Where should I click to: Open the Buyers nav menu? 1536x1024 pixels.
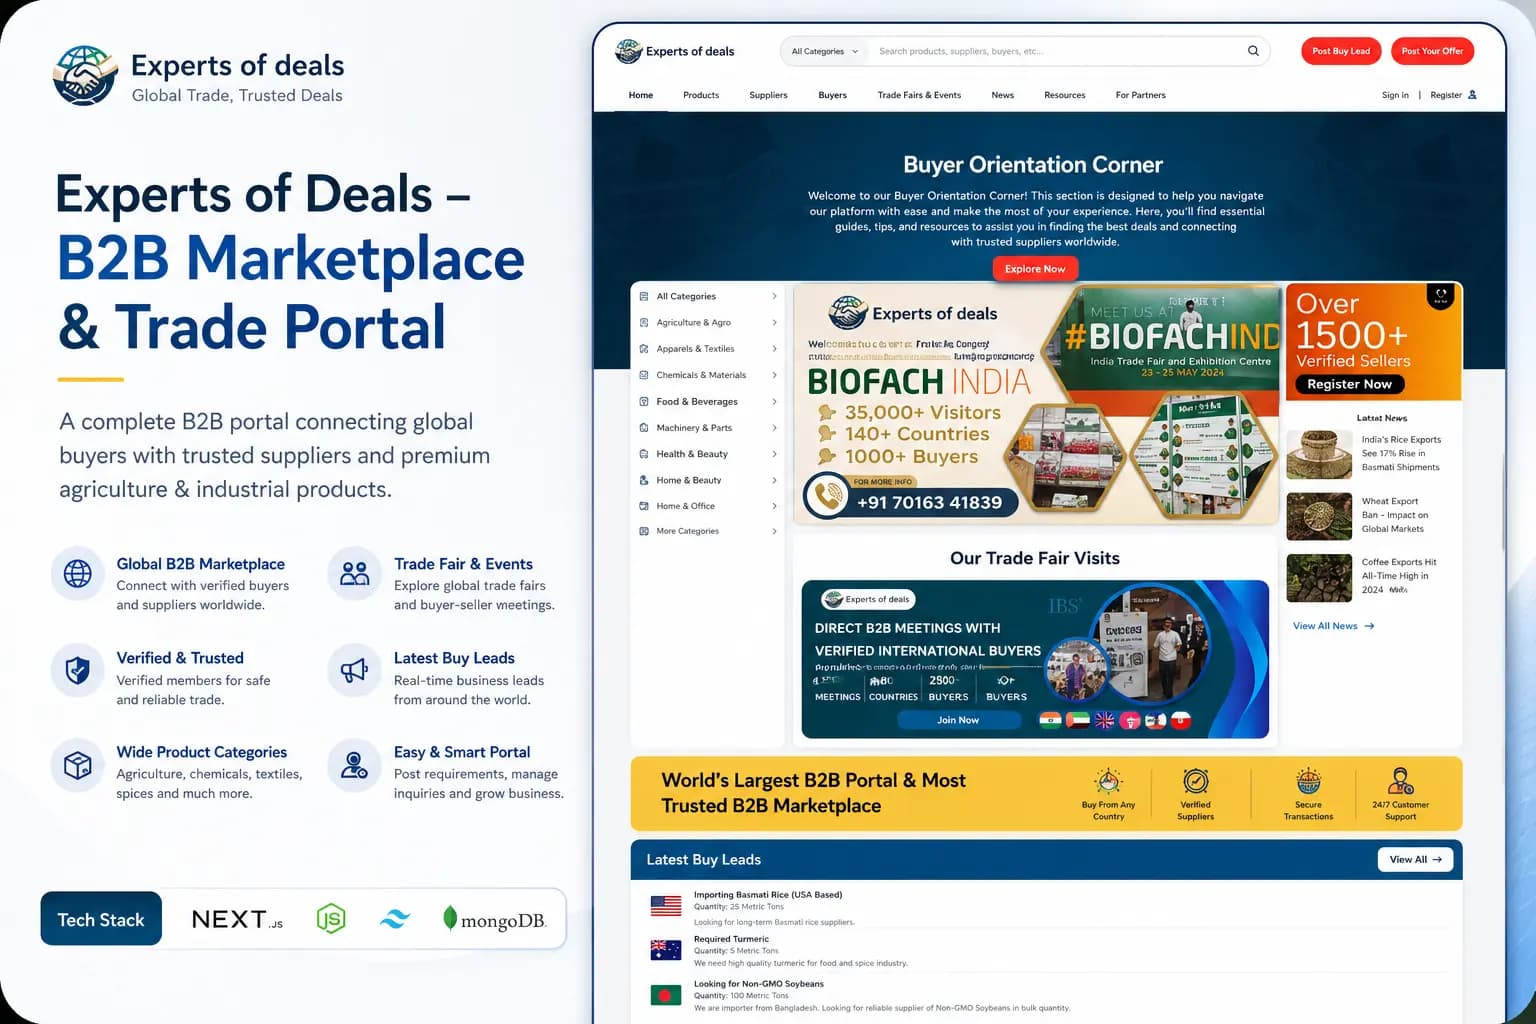pos(832,95)
